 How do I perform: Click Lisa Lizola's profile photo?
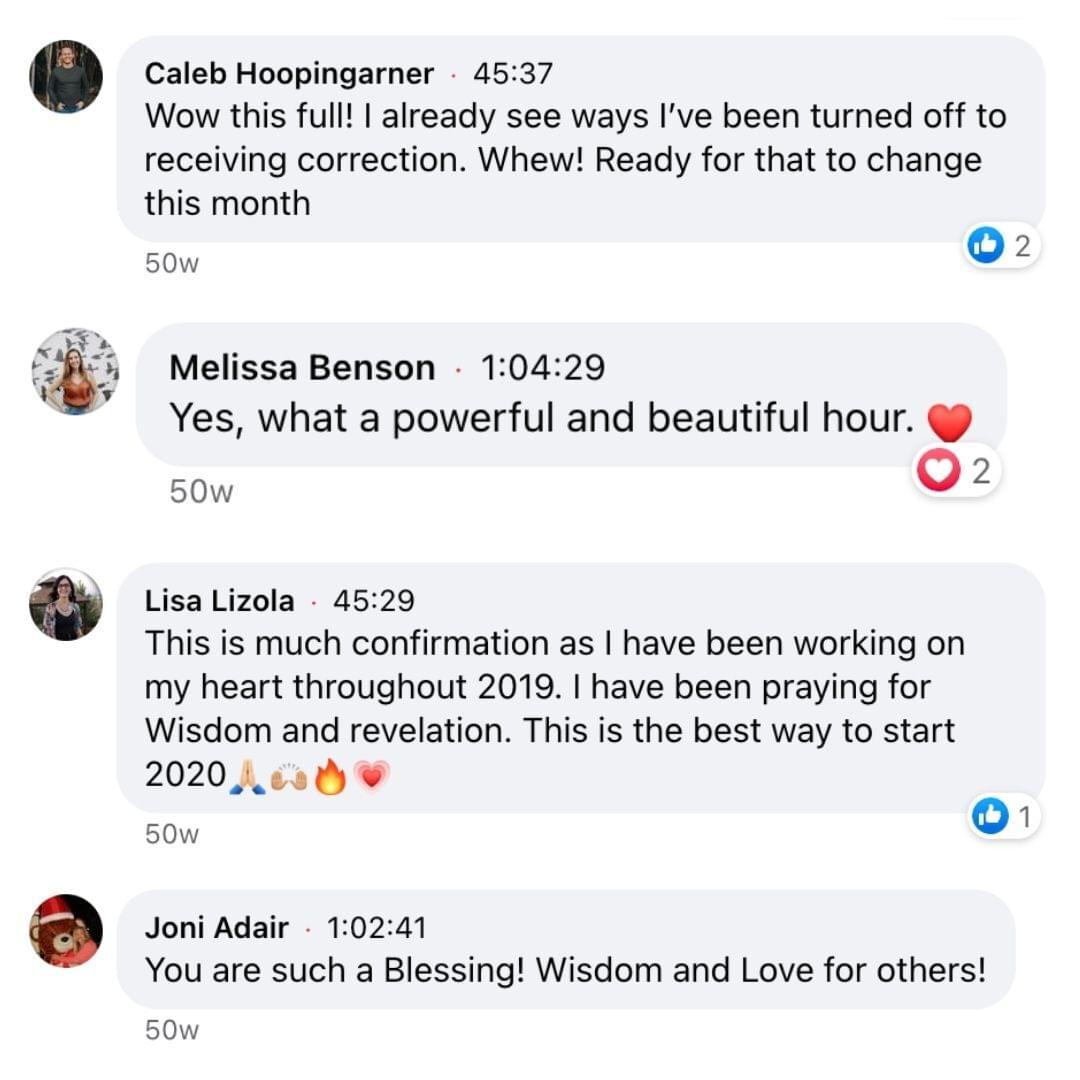click(66, 605)
